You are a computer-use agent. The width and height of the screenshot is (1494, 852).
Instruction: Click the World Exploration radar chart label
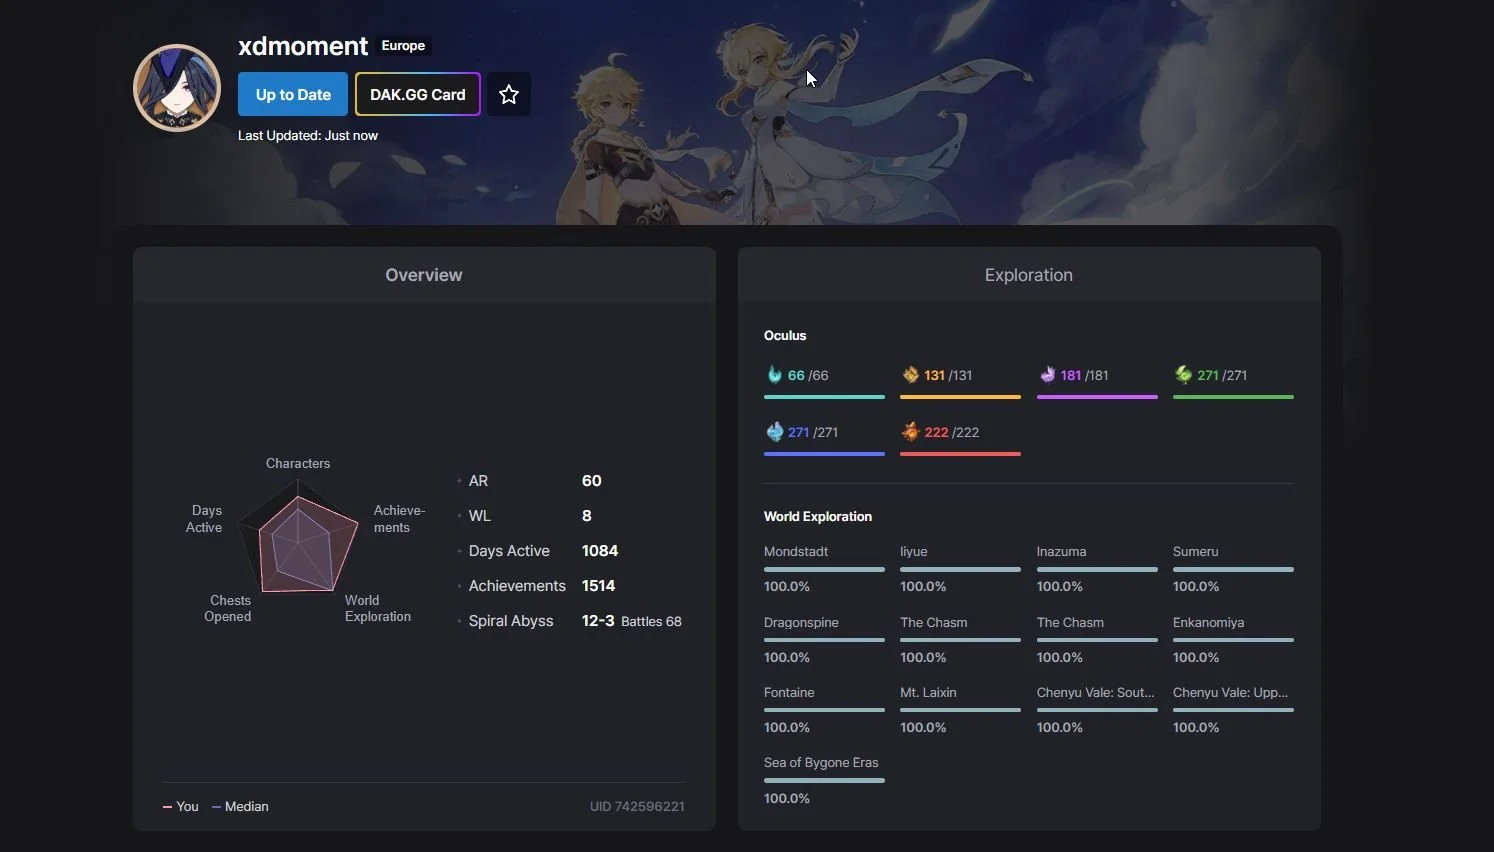[x=378, y=608]
